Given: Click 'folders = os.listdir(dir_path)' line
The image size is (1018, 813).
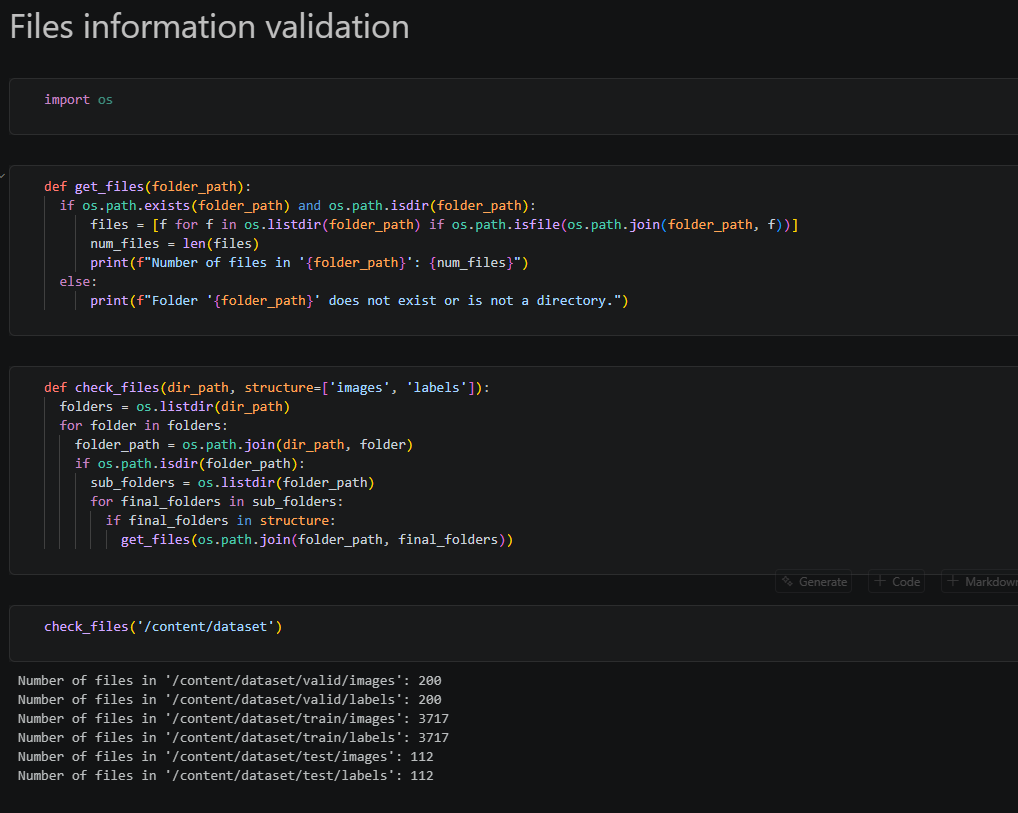Looking at the screenshot, I should coord(175,406).
